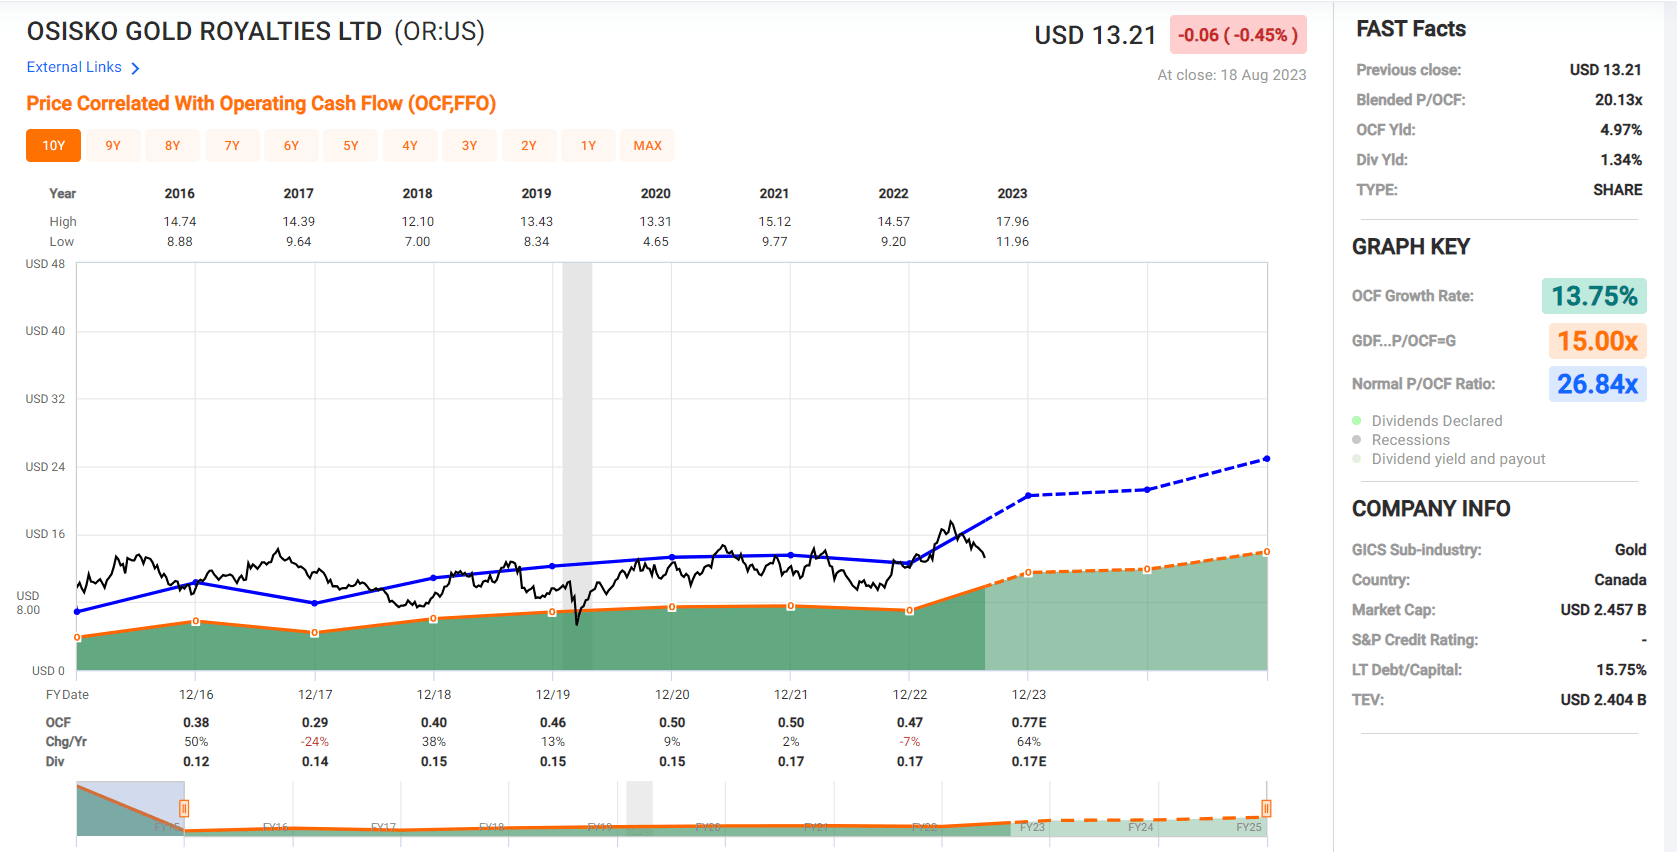Click Price Correlated With Operating Cash Flow heading
This screenshot has height=852, width=1677.
coord(261,103)
